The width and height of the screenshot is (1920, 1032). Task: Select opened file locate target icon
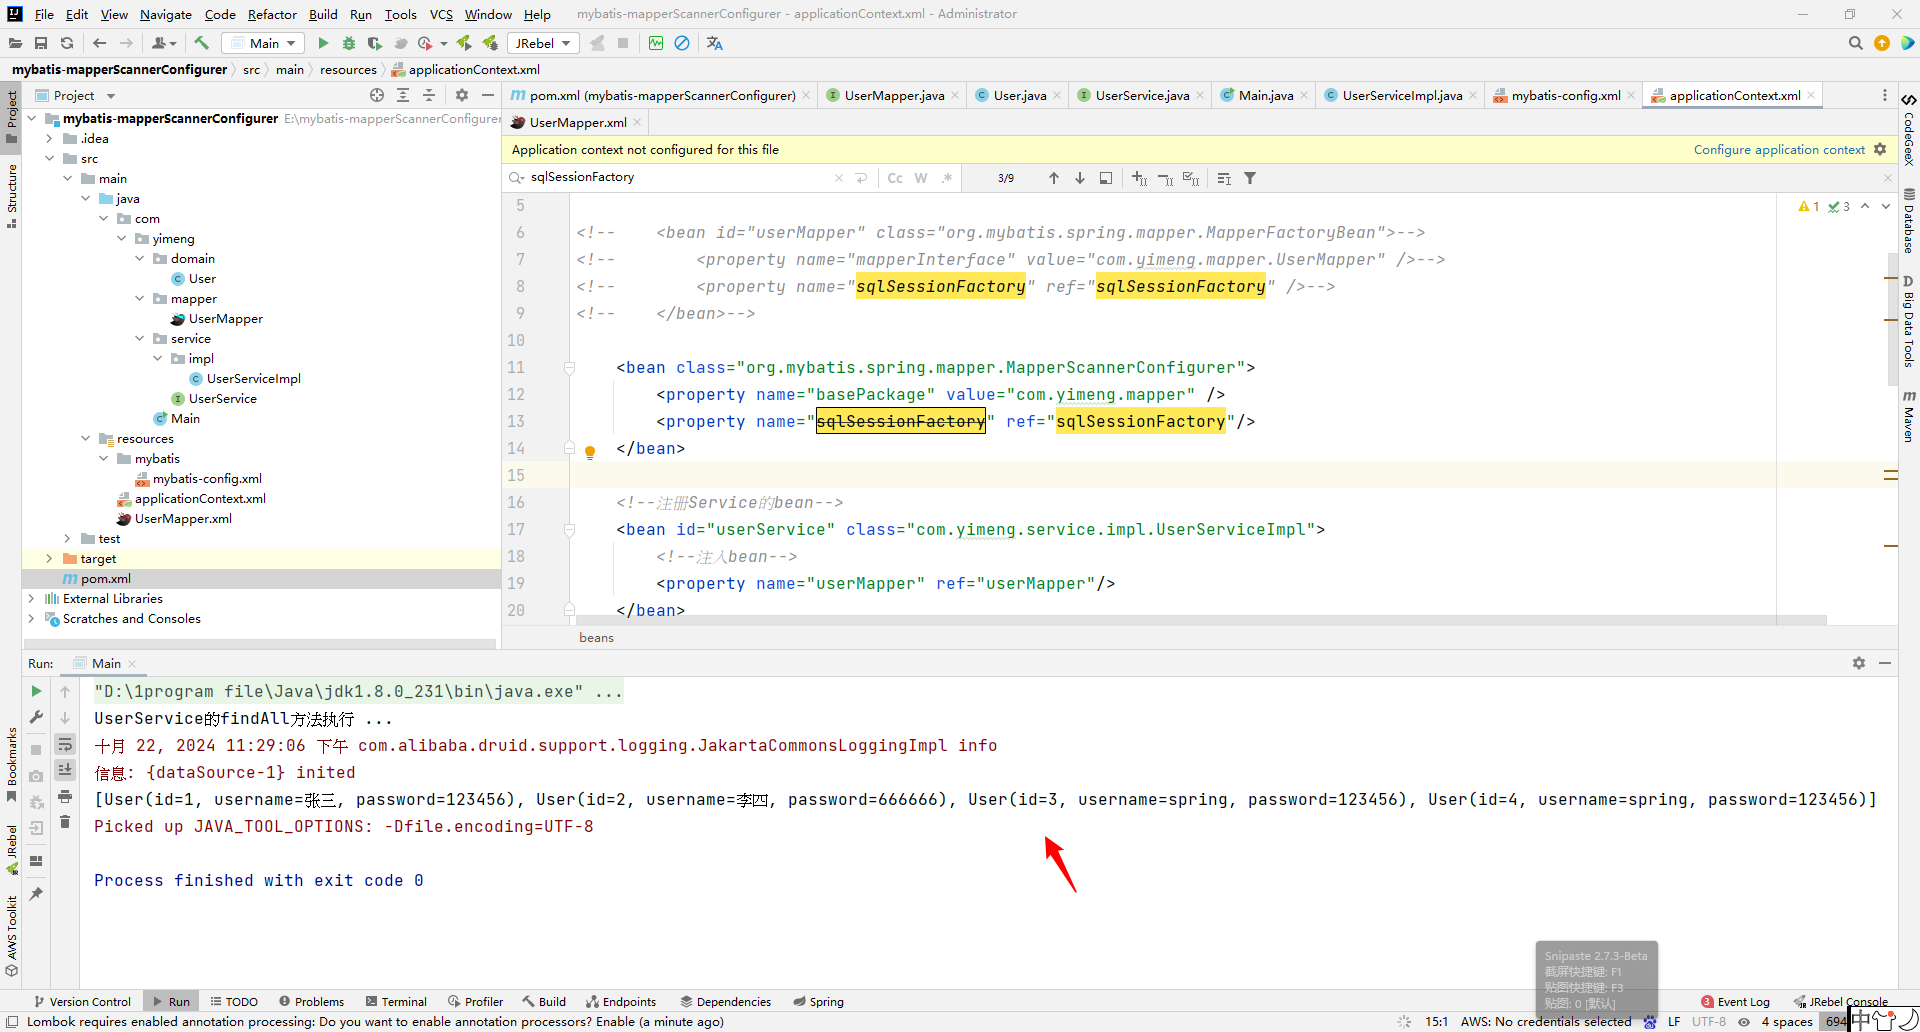377,95
